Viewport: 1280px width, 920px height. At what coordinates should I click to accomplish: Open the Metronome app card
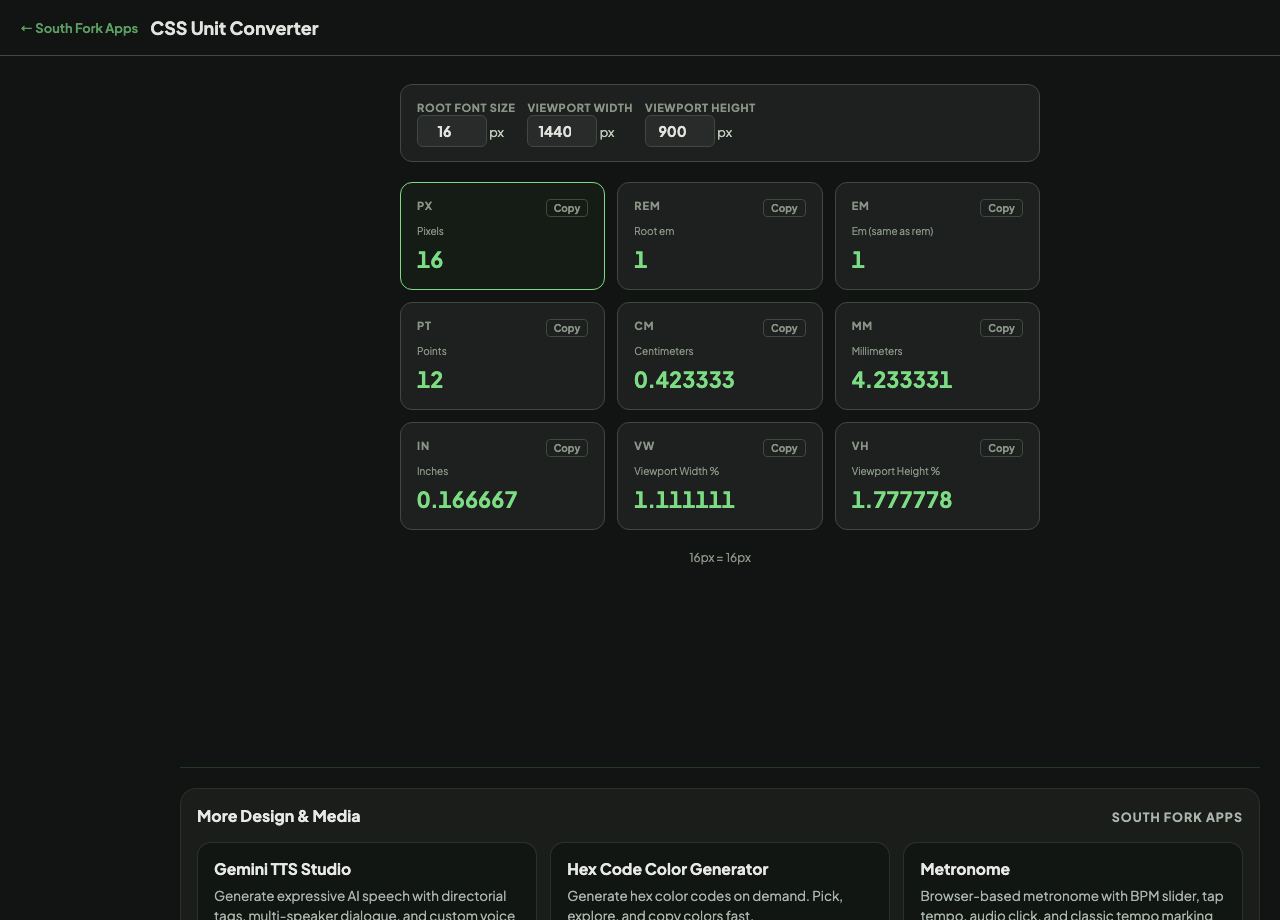pos(1073,882)
